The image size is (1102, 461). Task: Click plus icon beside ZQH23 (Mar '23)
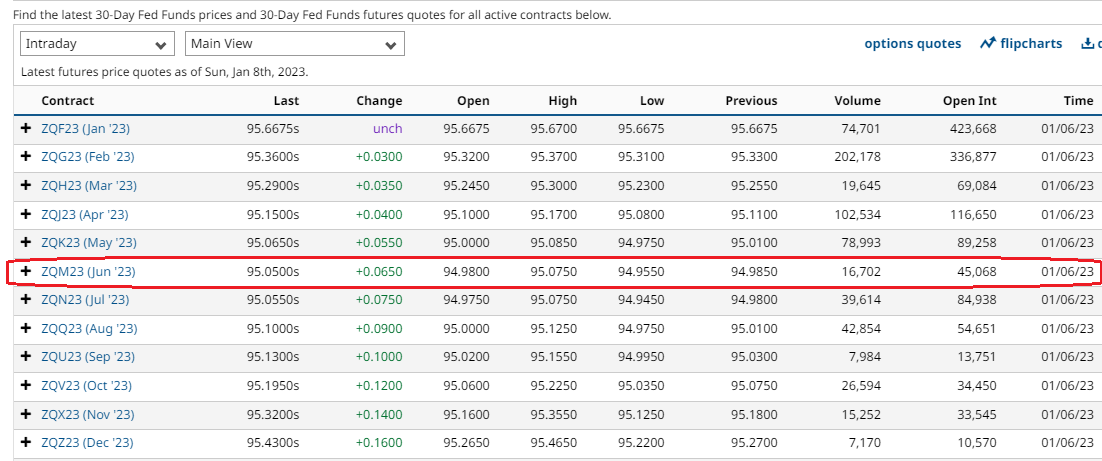[26, 186]
